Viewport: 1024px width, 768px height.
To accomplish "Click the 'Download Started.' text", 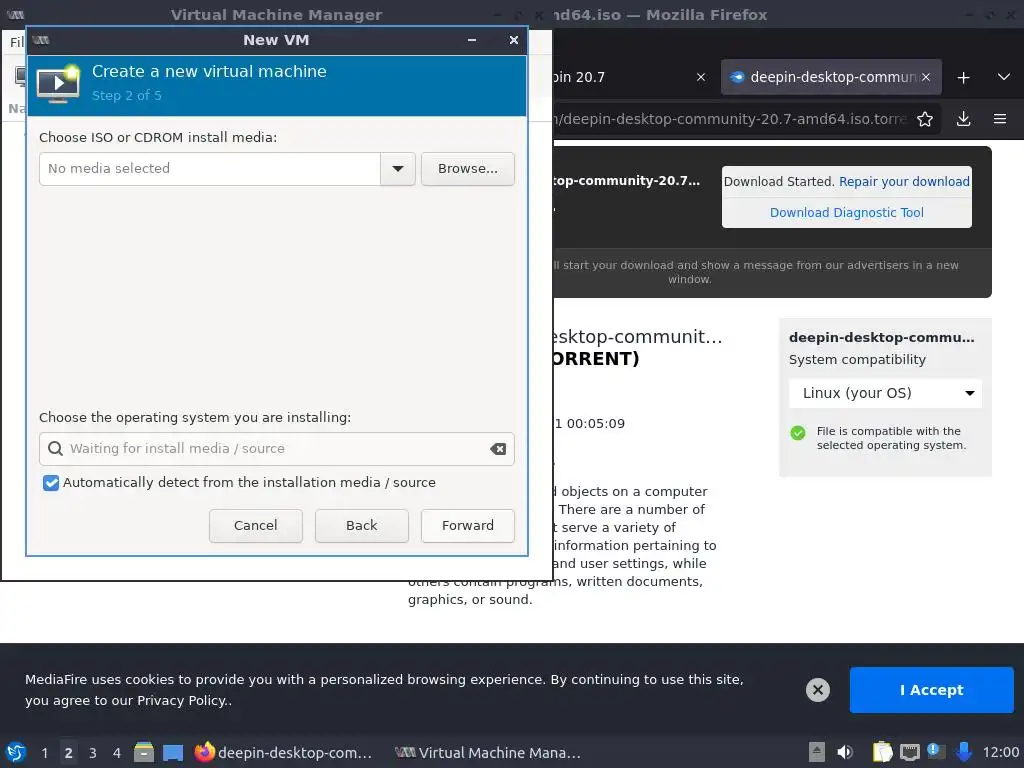I will point(779,182).
